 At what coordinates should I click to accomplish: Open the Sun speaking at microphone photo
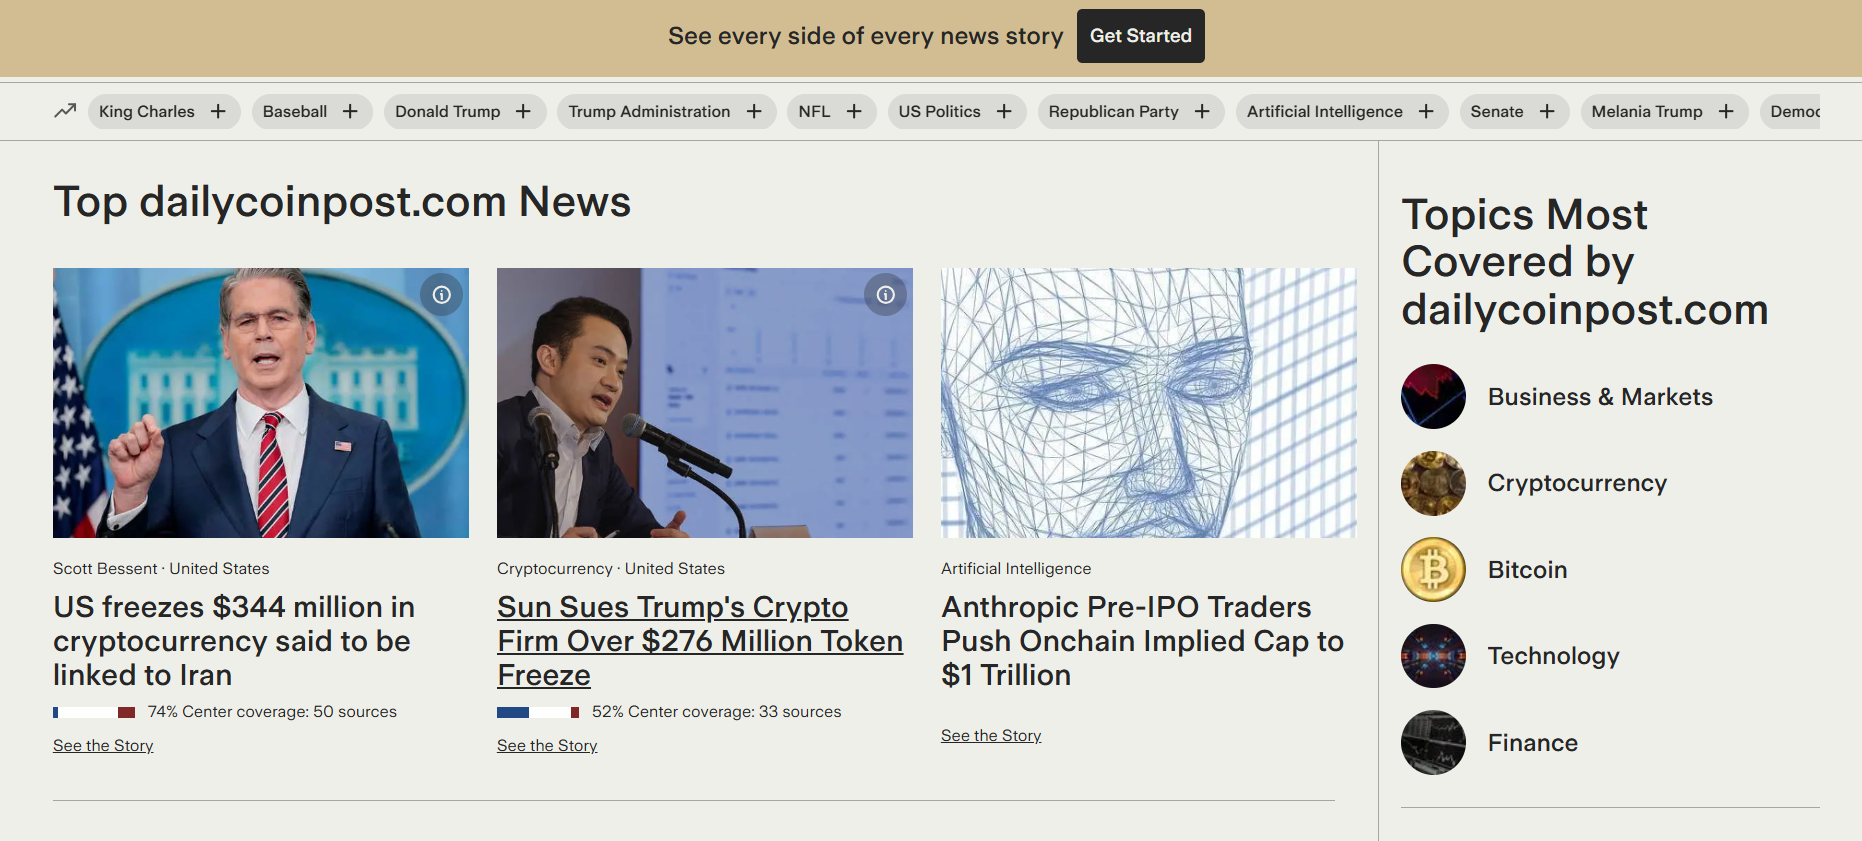point(705,403)
